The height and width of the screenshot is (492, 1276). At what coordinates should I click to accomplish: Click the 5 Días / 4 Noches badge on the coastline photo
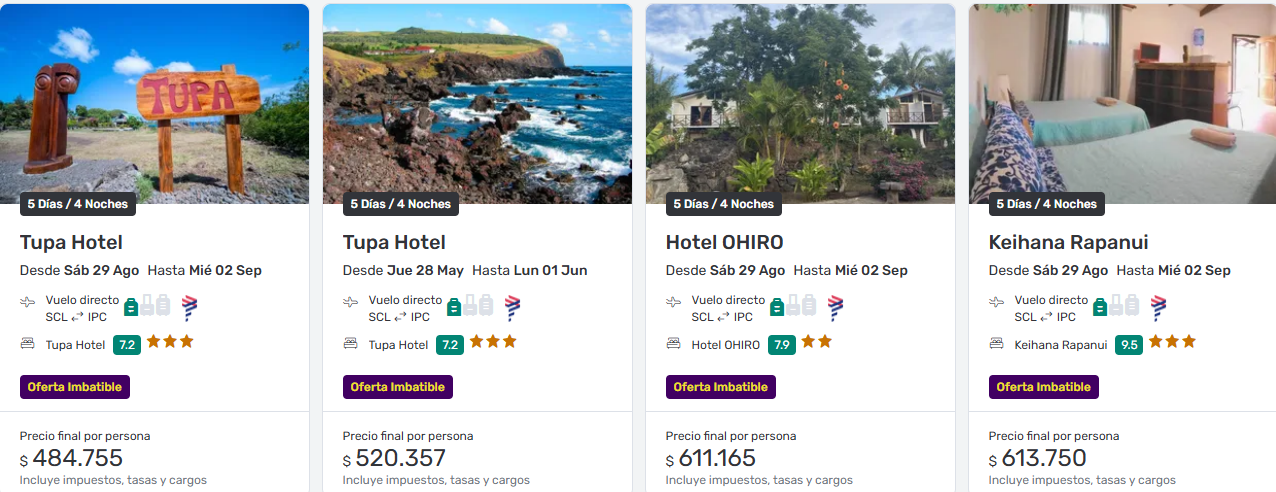point(400,204)
